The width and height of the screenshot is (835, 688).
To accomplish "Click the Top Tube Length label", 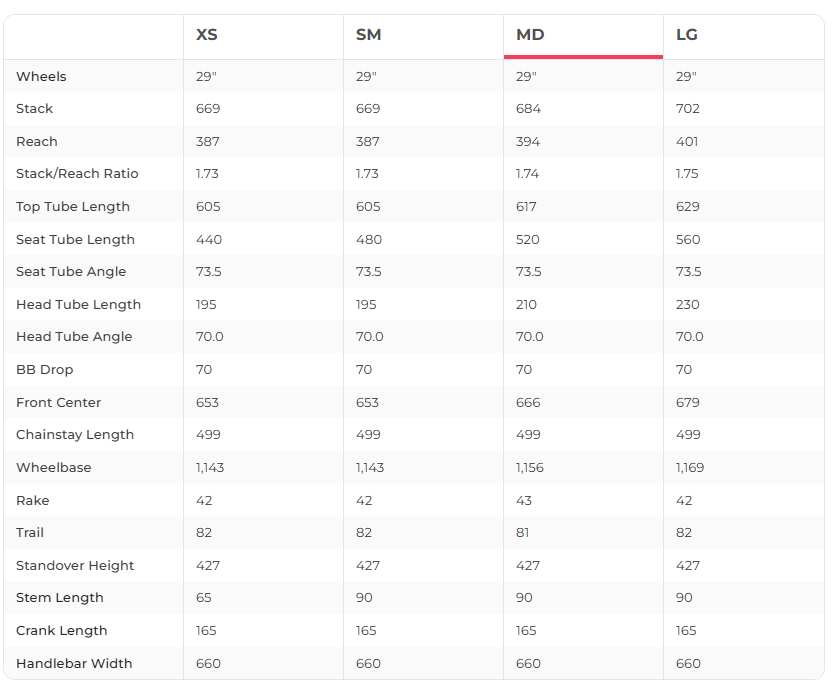I will click(73, 207).
